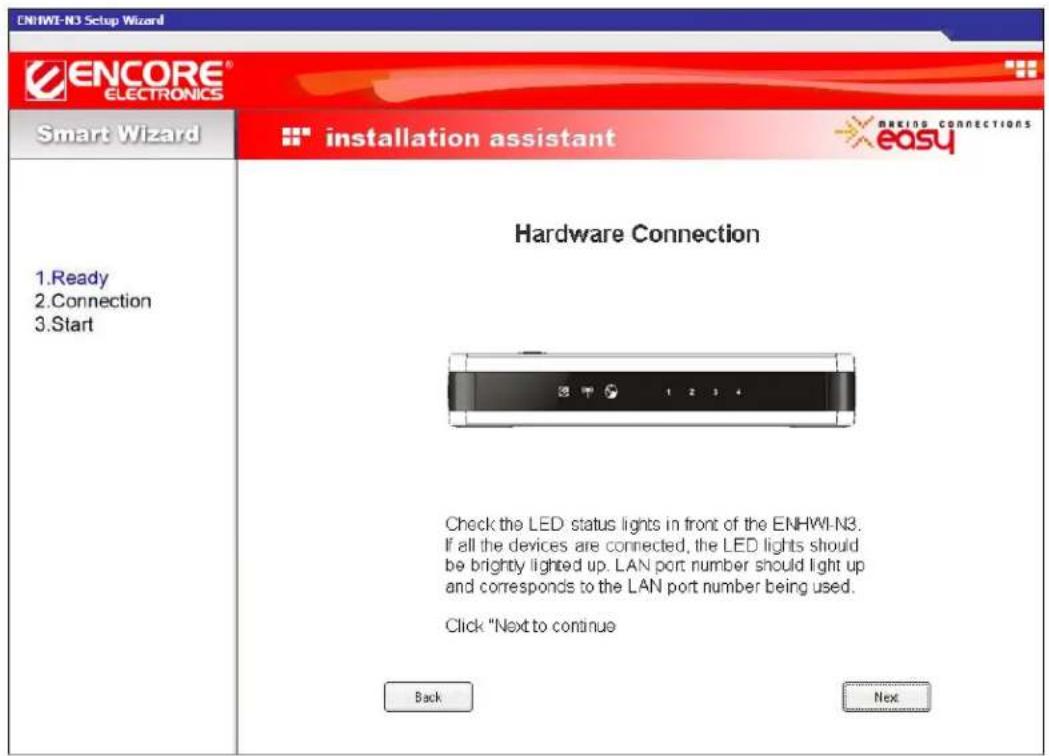Select the 2.Connection step
The width and height of the screenshot is (1049, 756).
tap(93, 301)
